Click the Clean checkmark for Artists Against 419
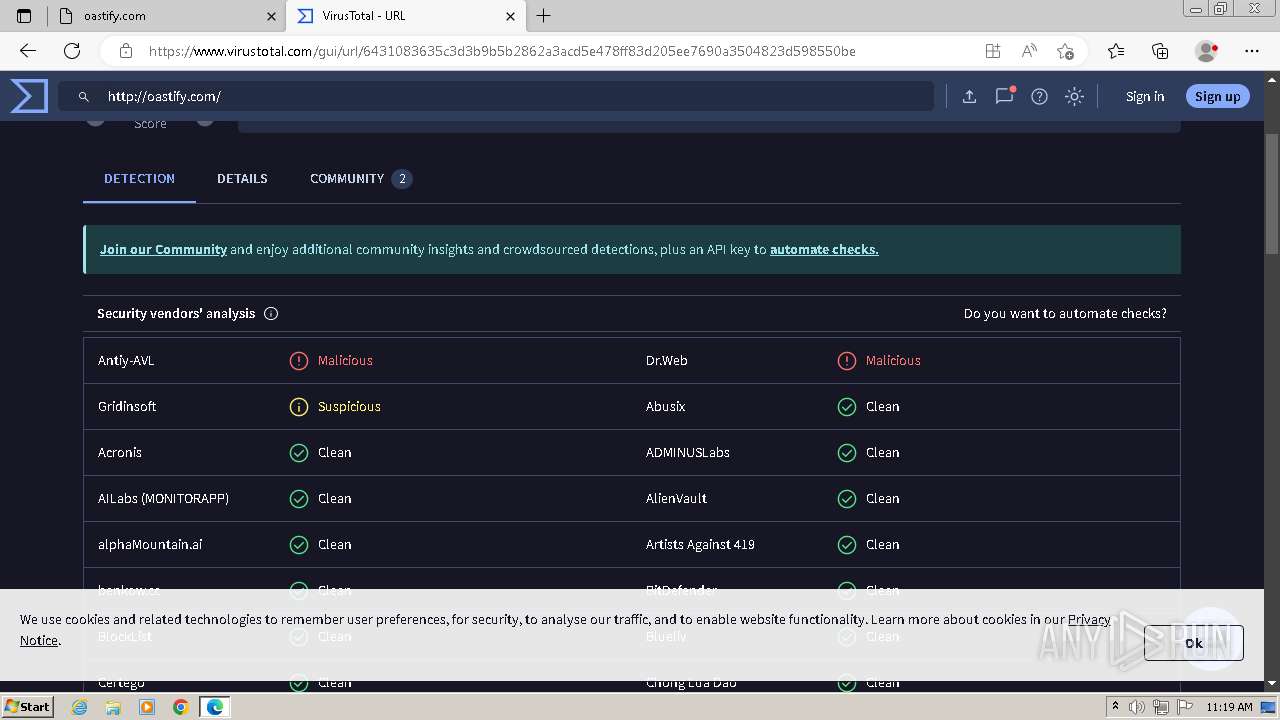Image resolution: width=1280 pixels, height=720 pixels. coord(846,545)
